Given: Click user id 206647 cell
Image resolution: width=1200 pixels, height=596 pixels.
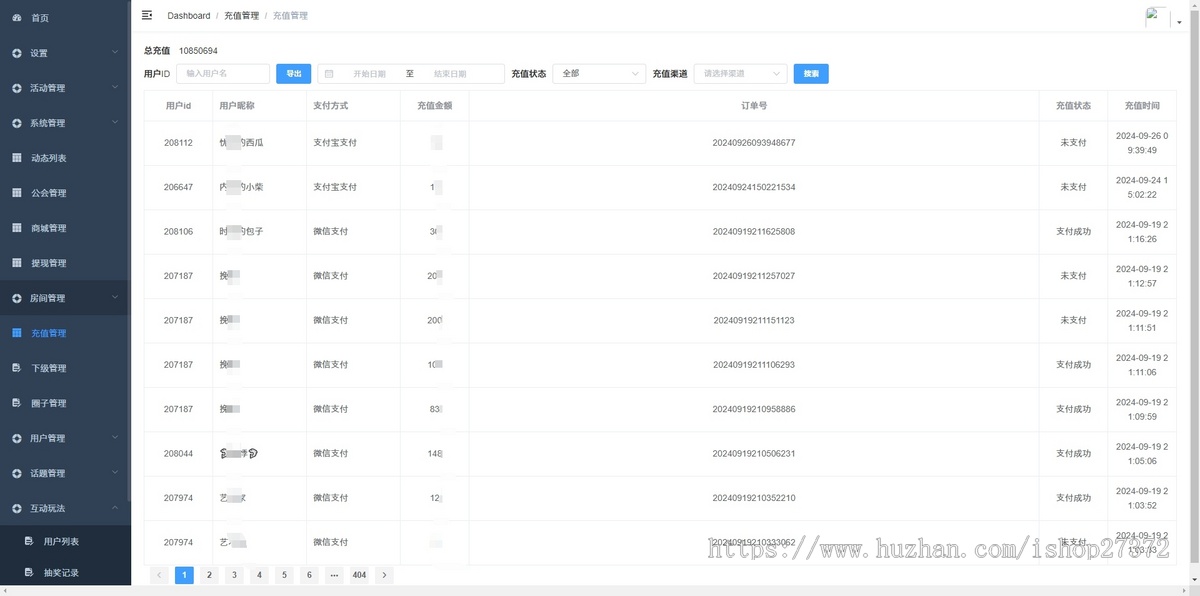Looking at the screenshot, I should click(178, 187).
